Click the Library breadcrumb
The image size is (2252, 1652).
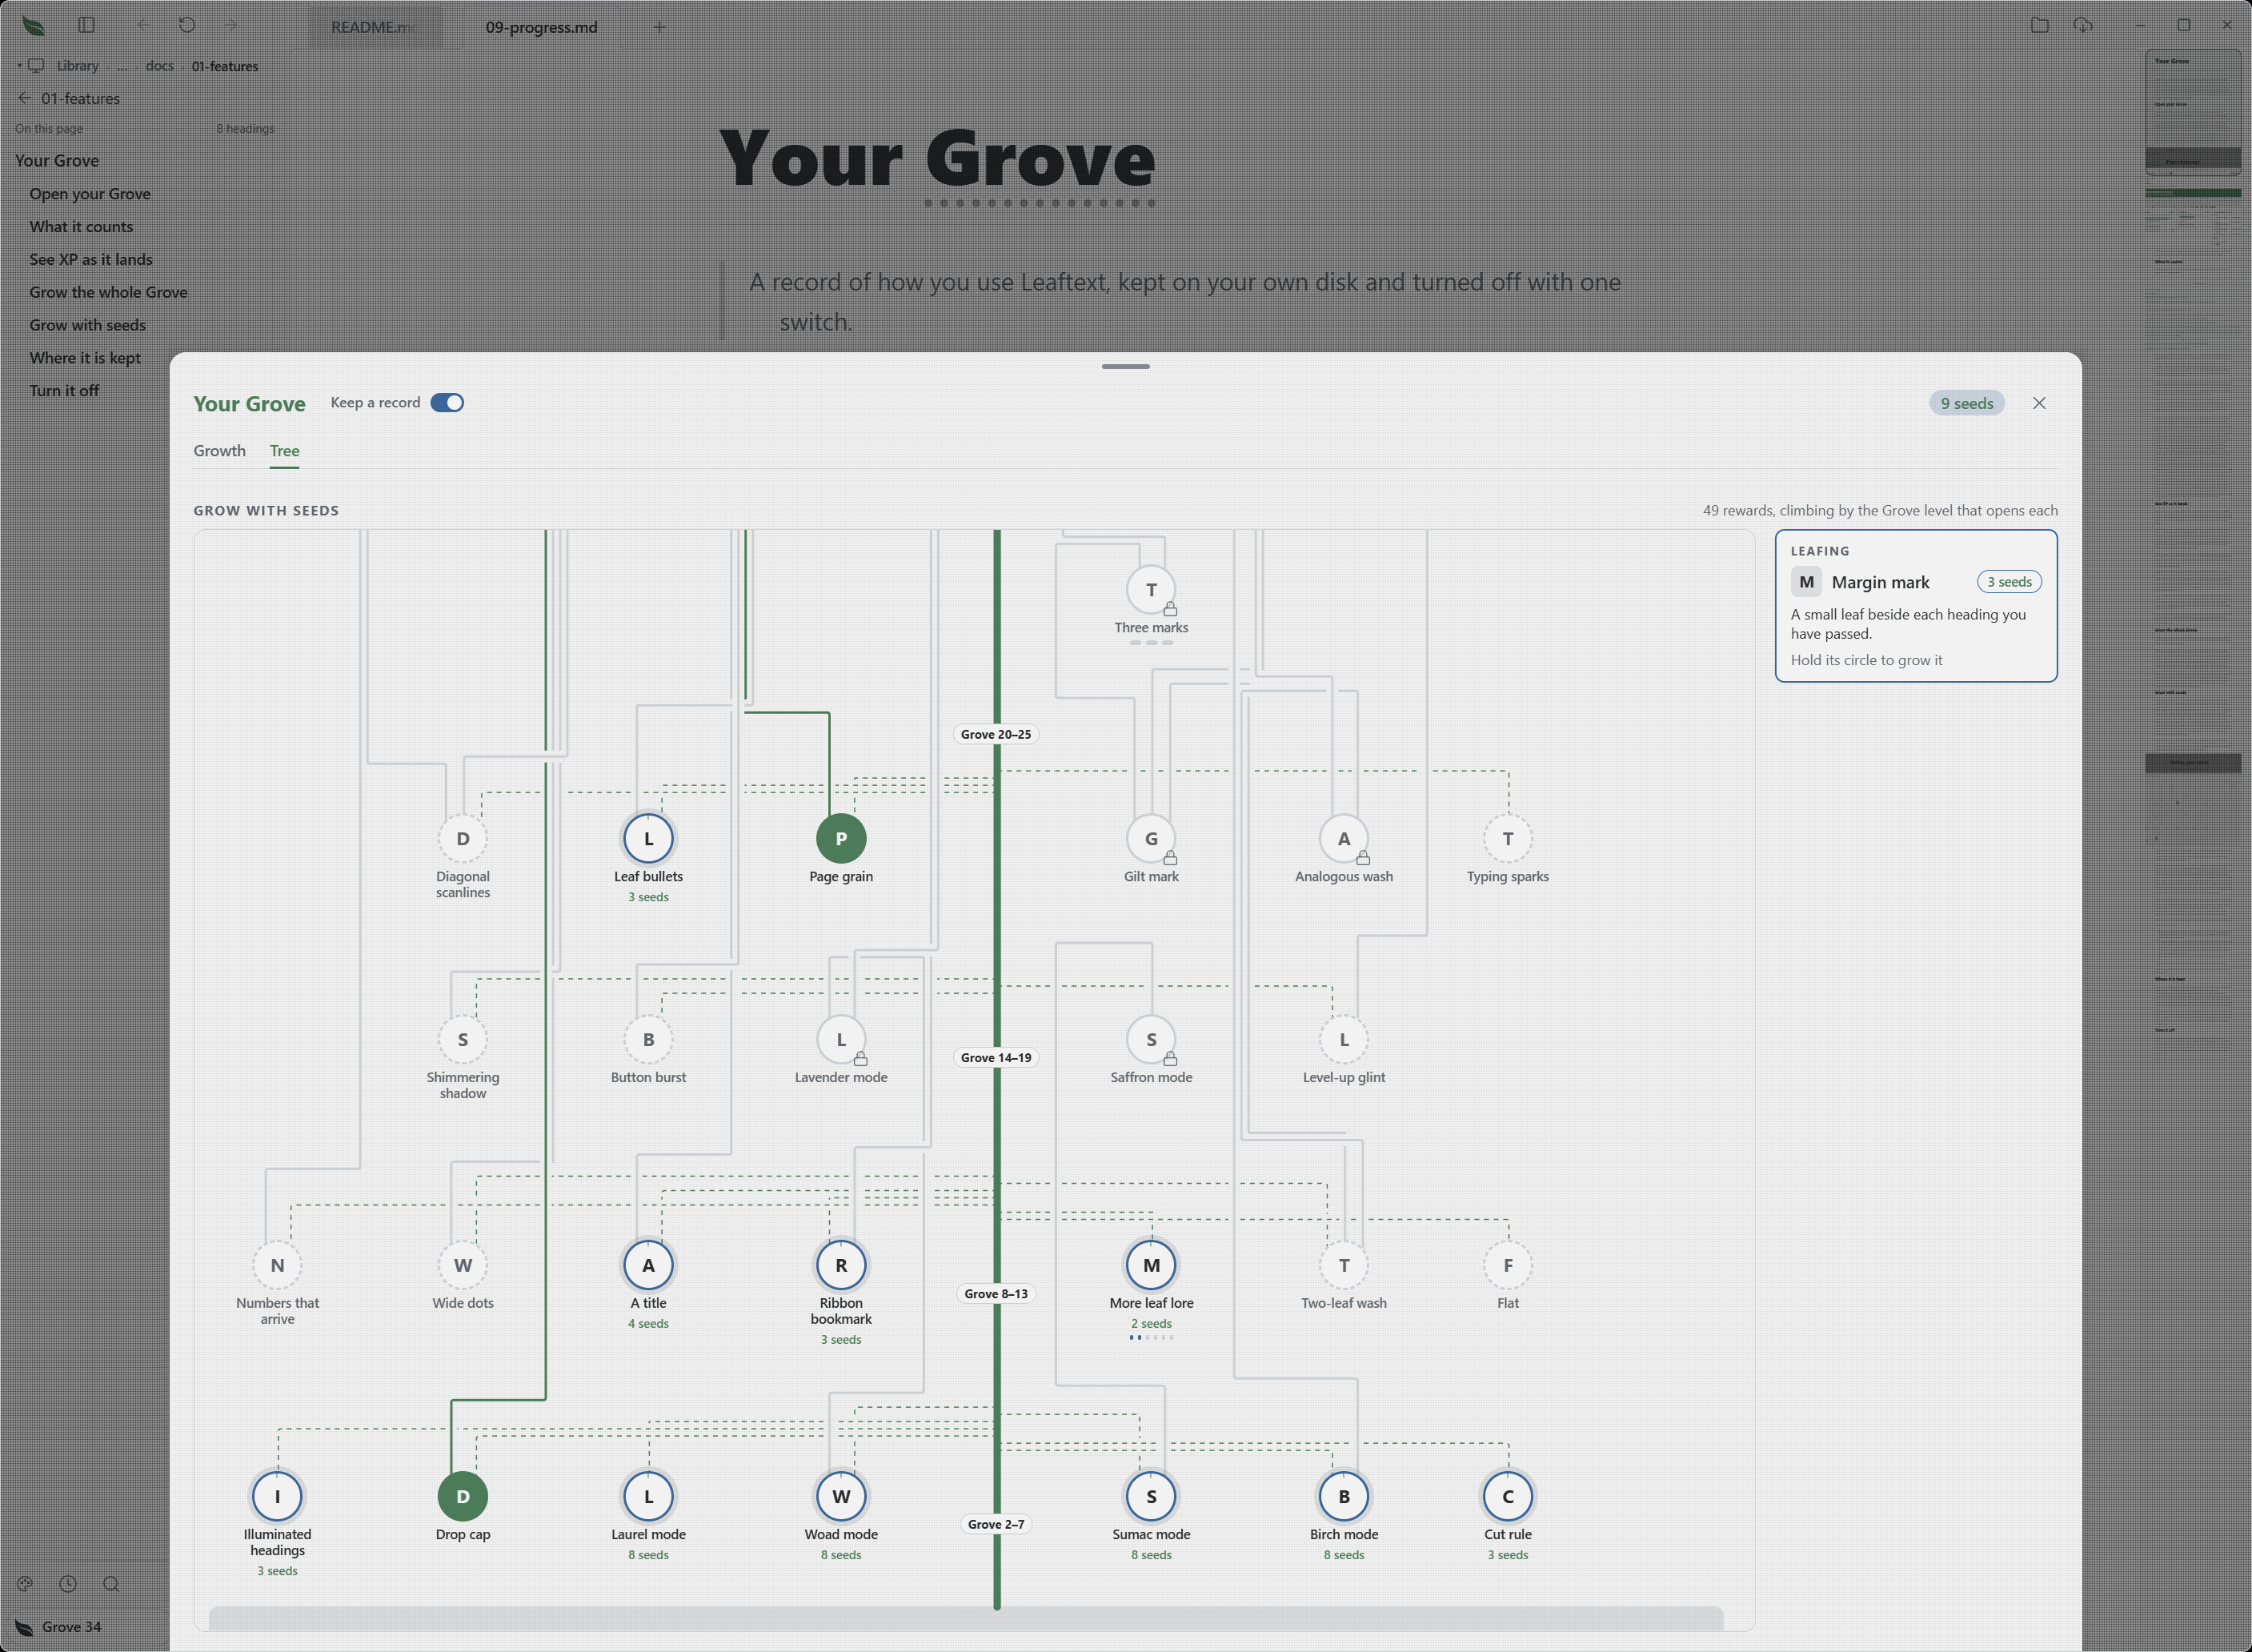77,66
